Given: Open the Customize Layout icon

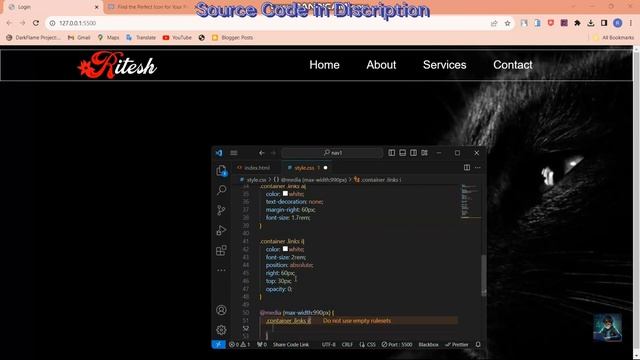Looking at the screenshot, I should pos(424,153).
